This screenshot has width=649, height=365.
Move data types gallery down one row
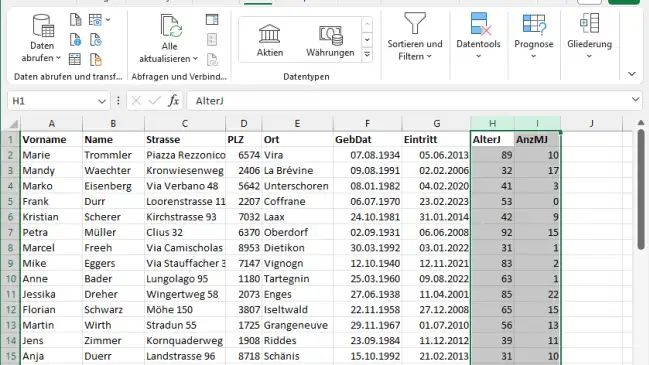(x=367, y=40)
